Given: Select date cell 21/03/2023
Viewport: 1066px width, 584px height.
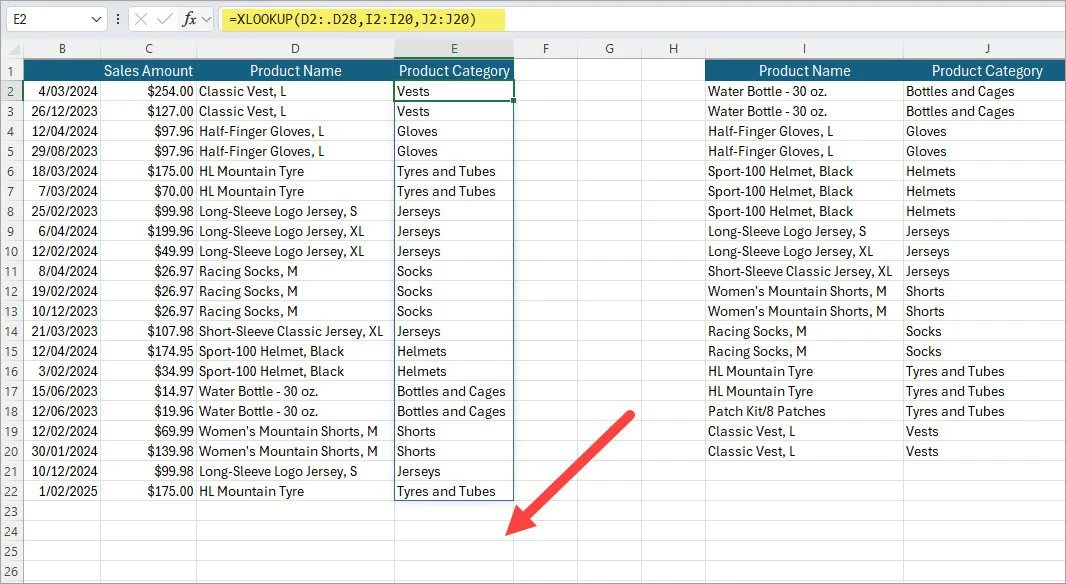Looking at the screenshot, I should point(62,331).
